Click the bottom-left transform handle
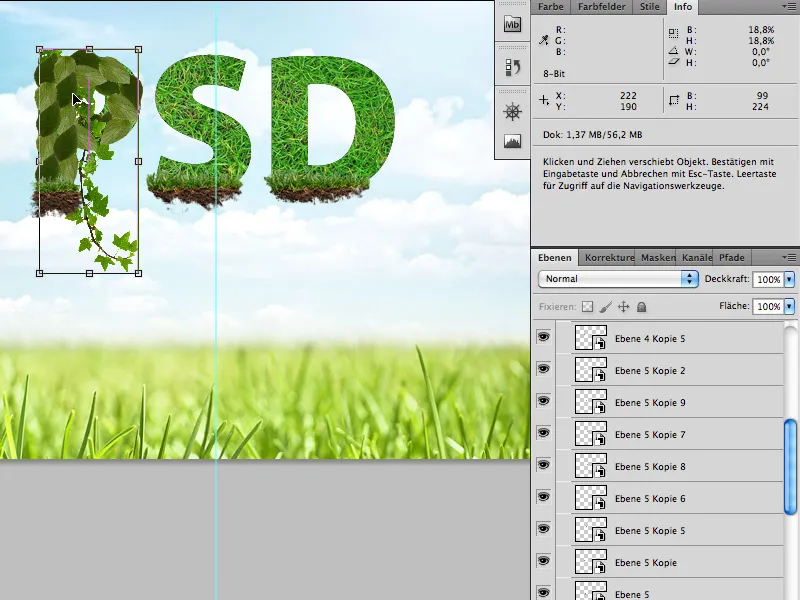This screenshot has height=600, width=800. coord(40,273)
